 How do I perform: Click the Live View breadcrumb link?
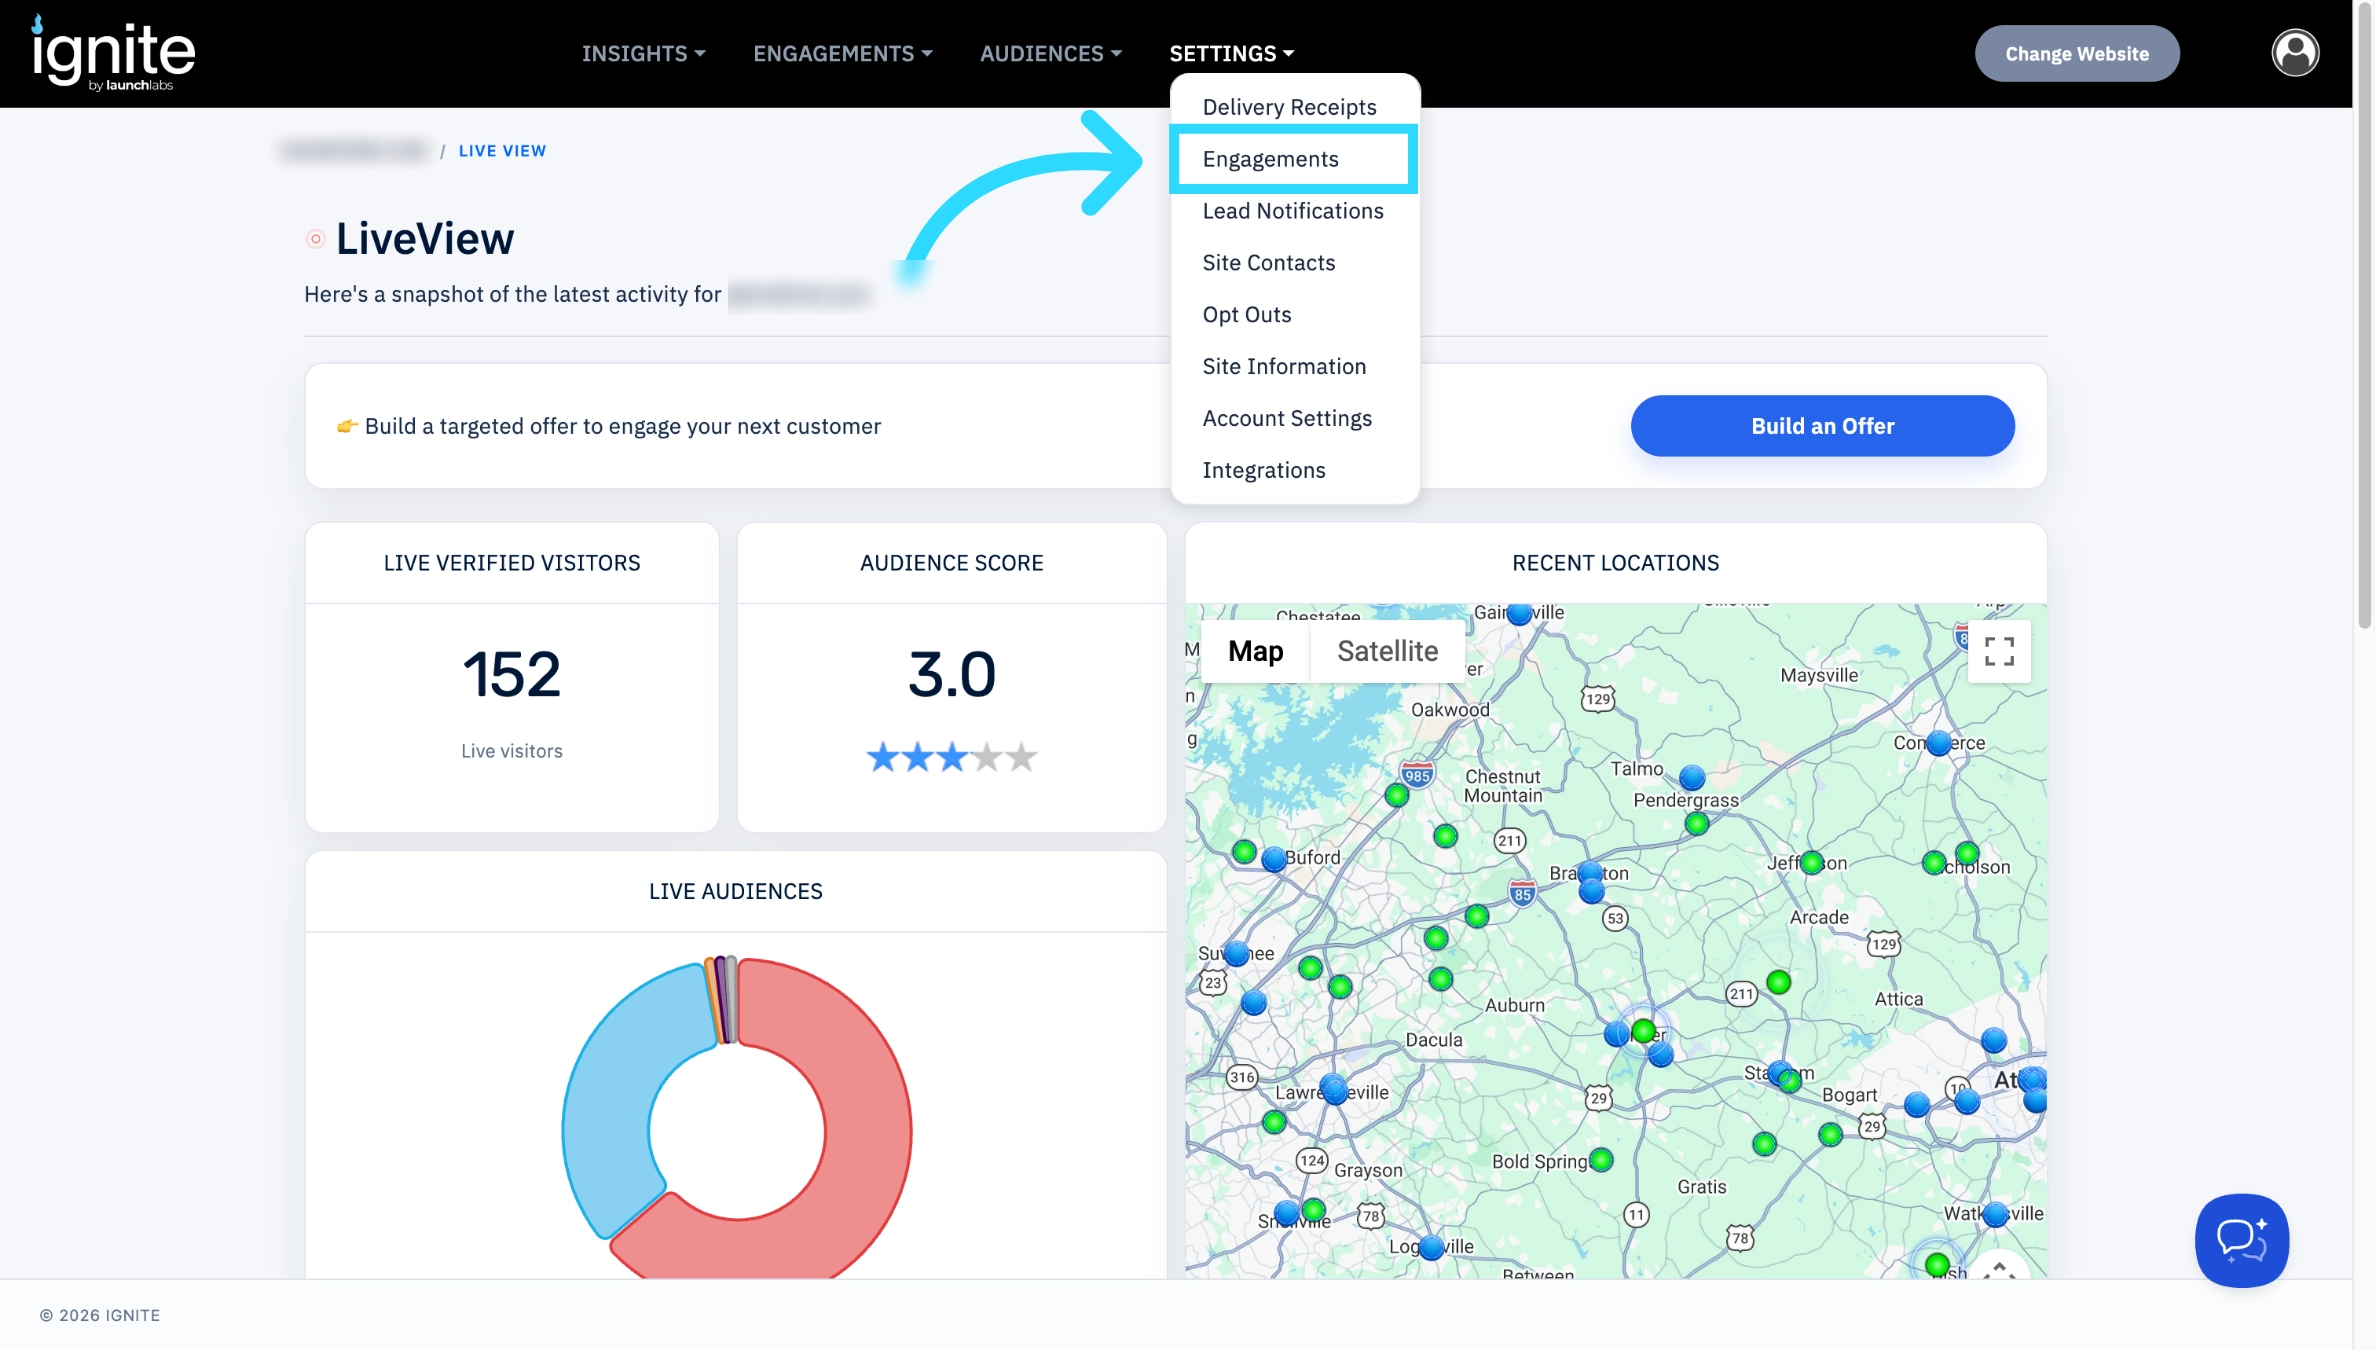point(502,151)
